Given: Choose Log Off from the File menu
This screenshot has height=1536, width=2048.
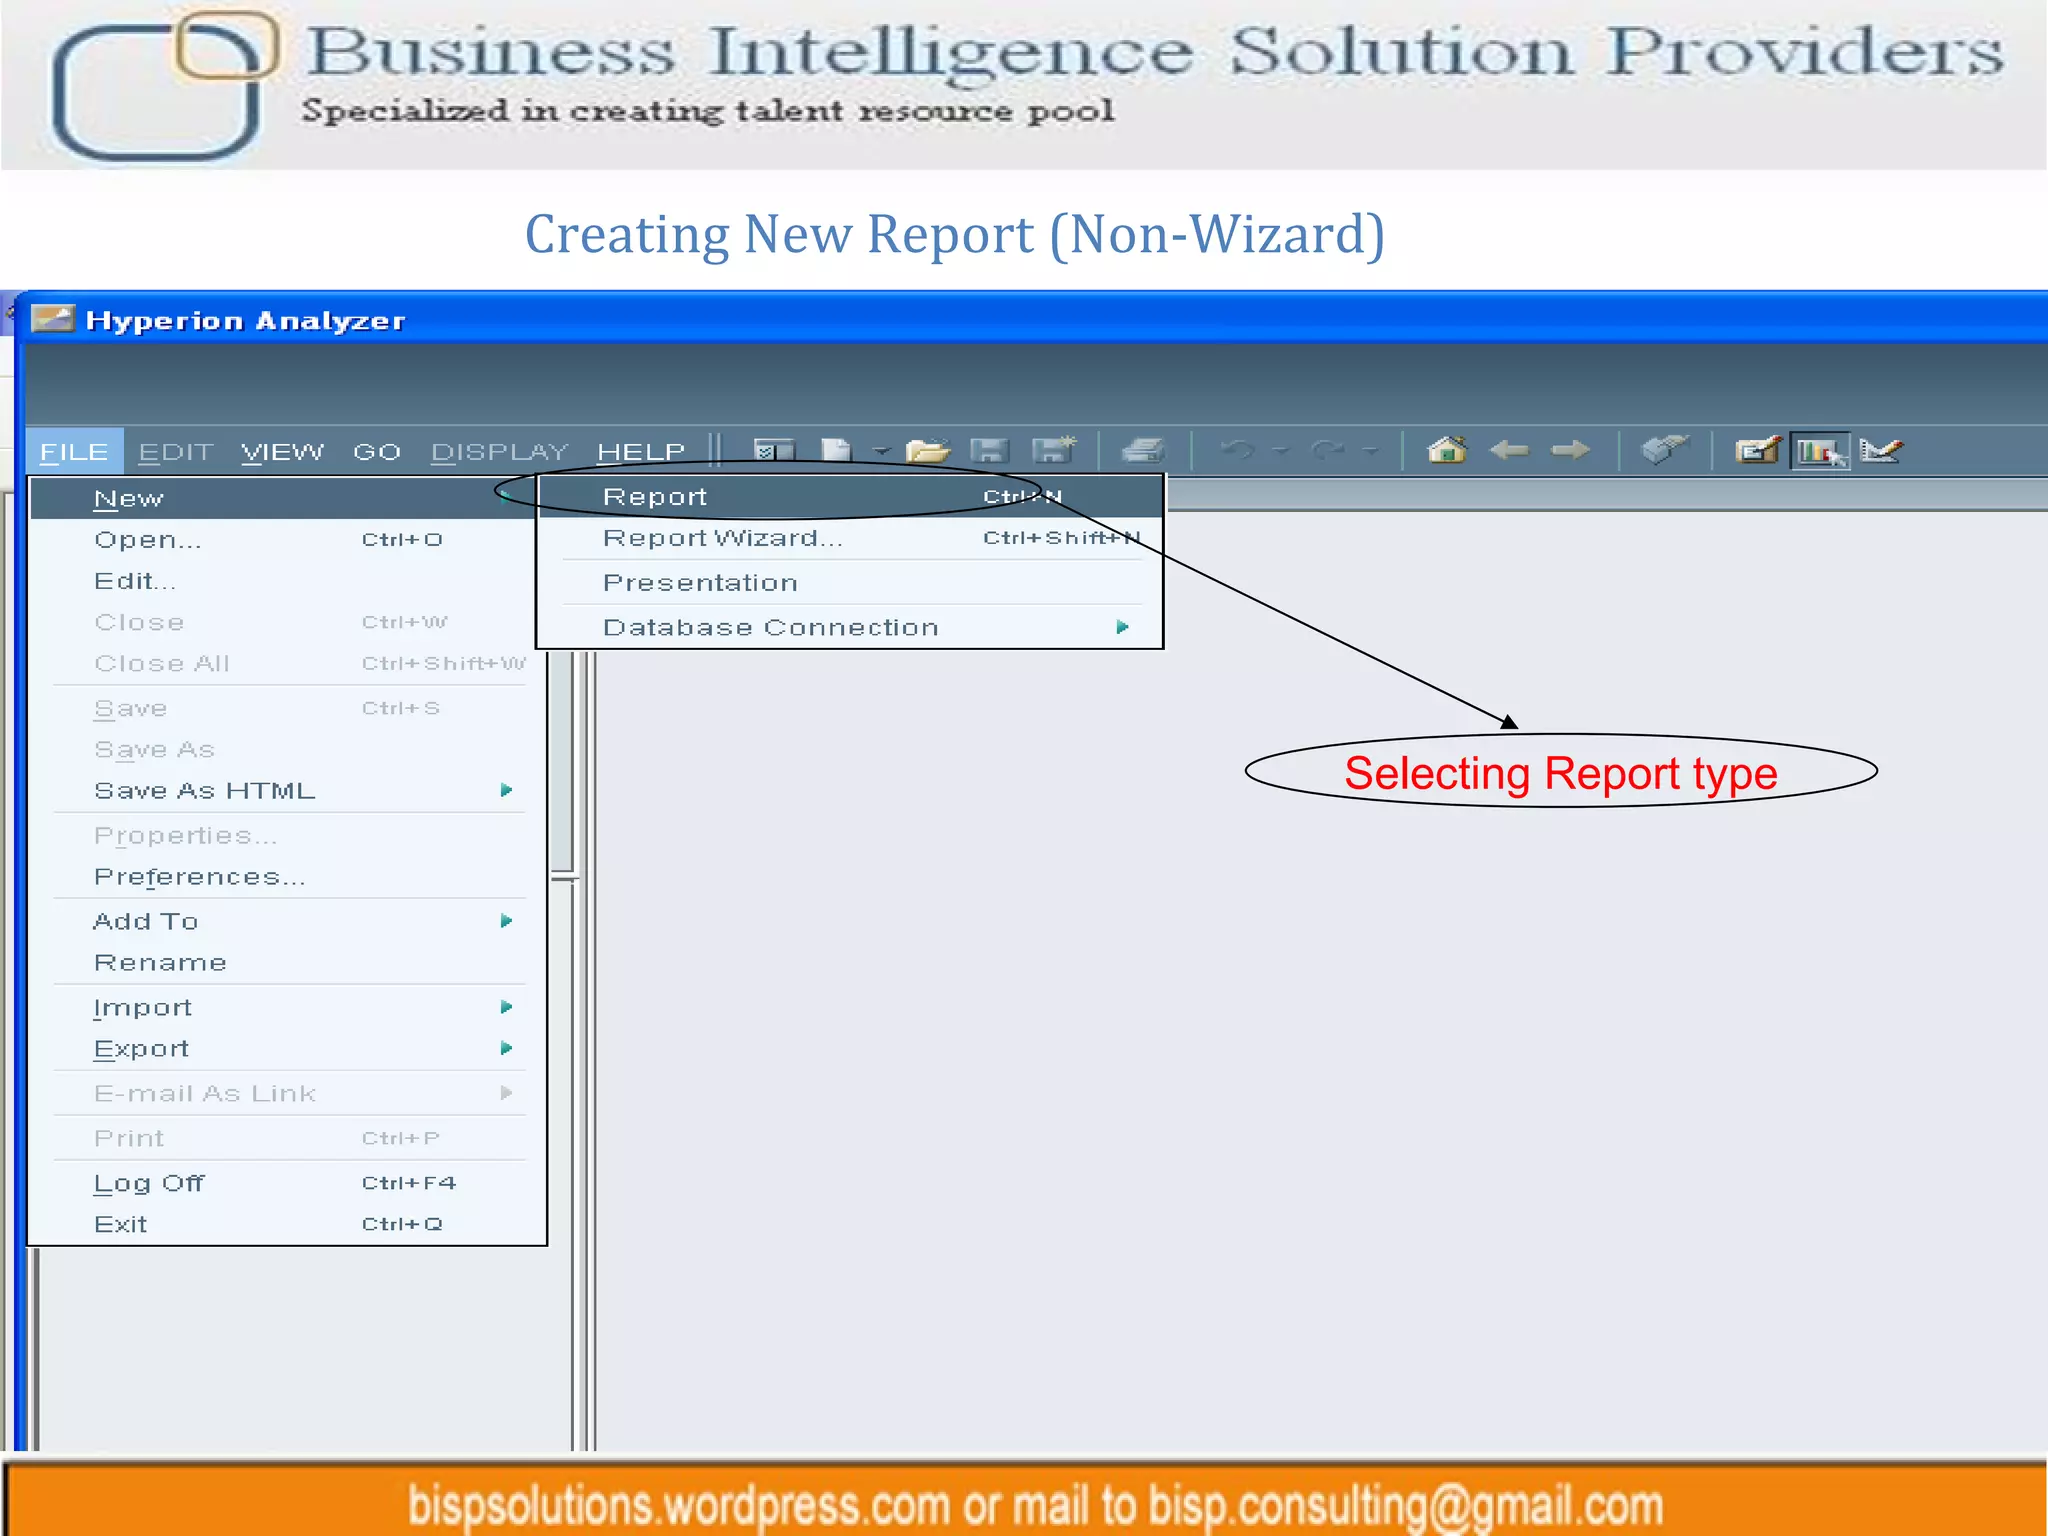Looking at the screenshot, I should pos(286,1183).
